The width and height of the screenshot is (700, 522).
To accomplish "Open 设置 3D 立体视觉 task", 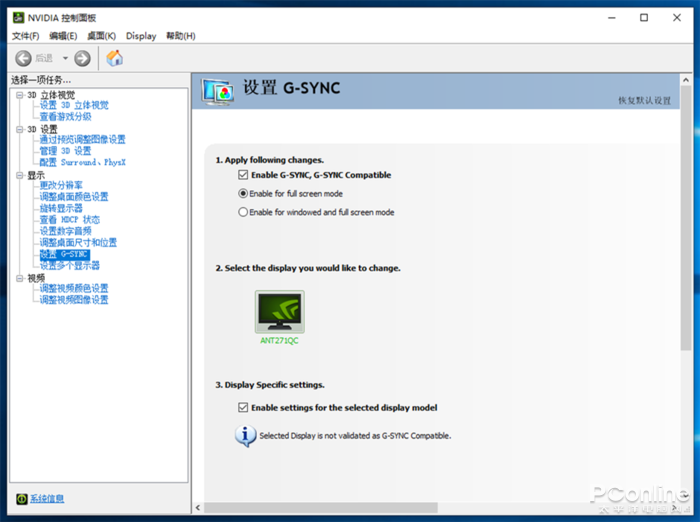I will coord(74,105).
